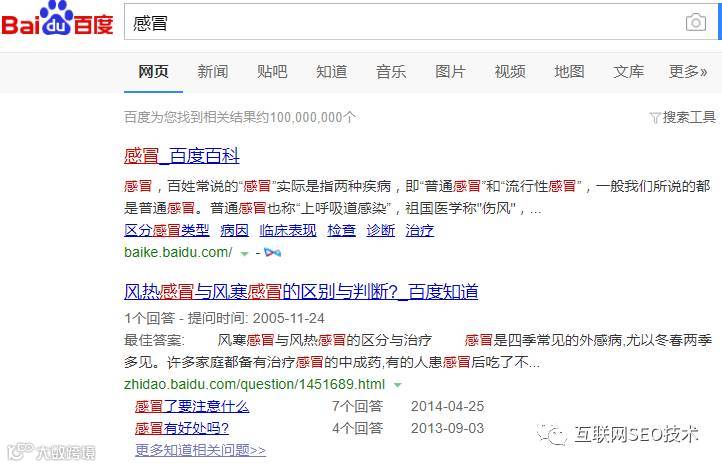Open camera image search icon

(695, 22)
